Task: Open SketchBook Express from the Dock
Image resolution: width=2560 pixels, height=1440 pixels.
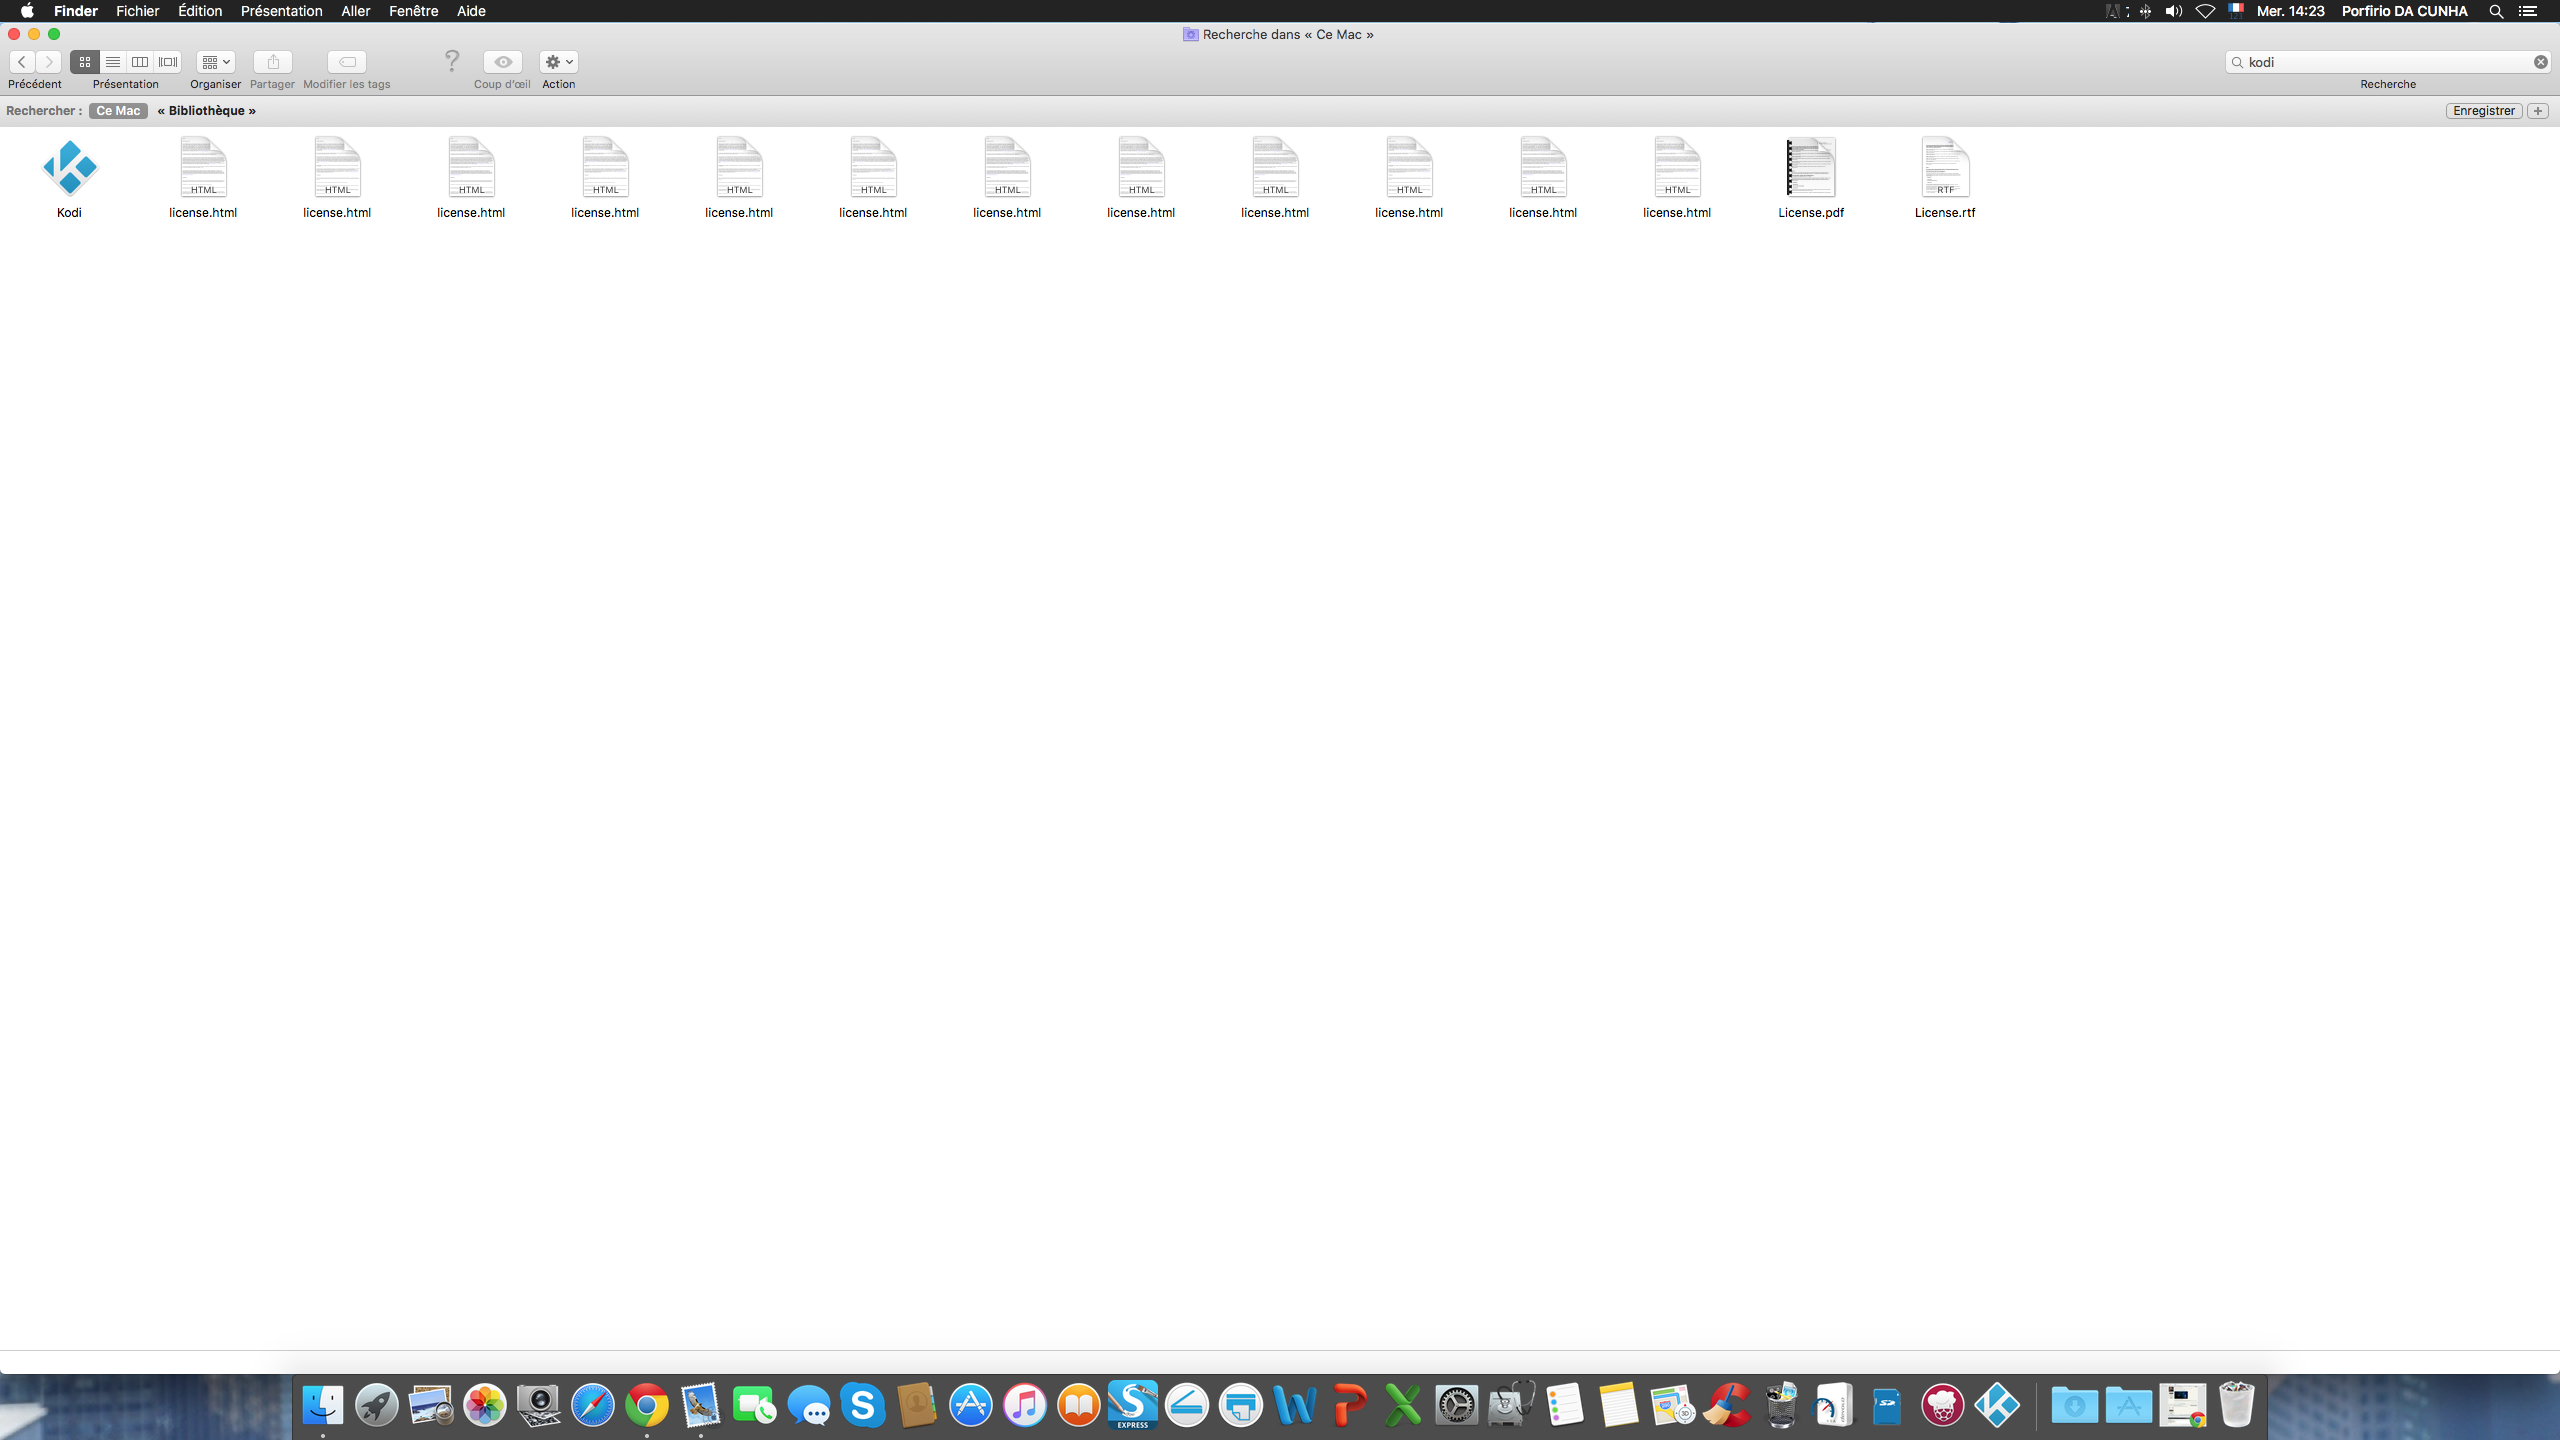Action: 1133,1405
